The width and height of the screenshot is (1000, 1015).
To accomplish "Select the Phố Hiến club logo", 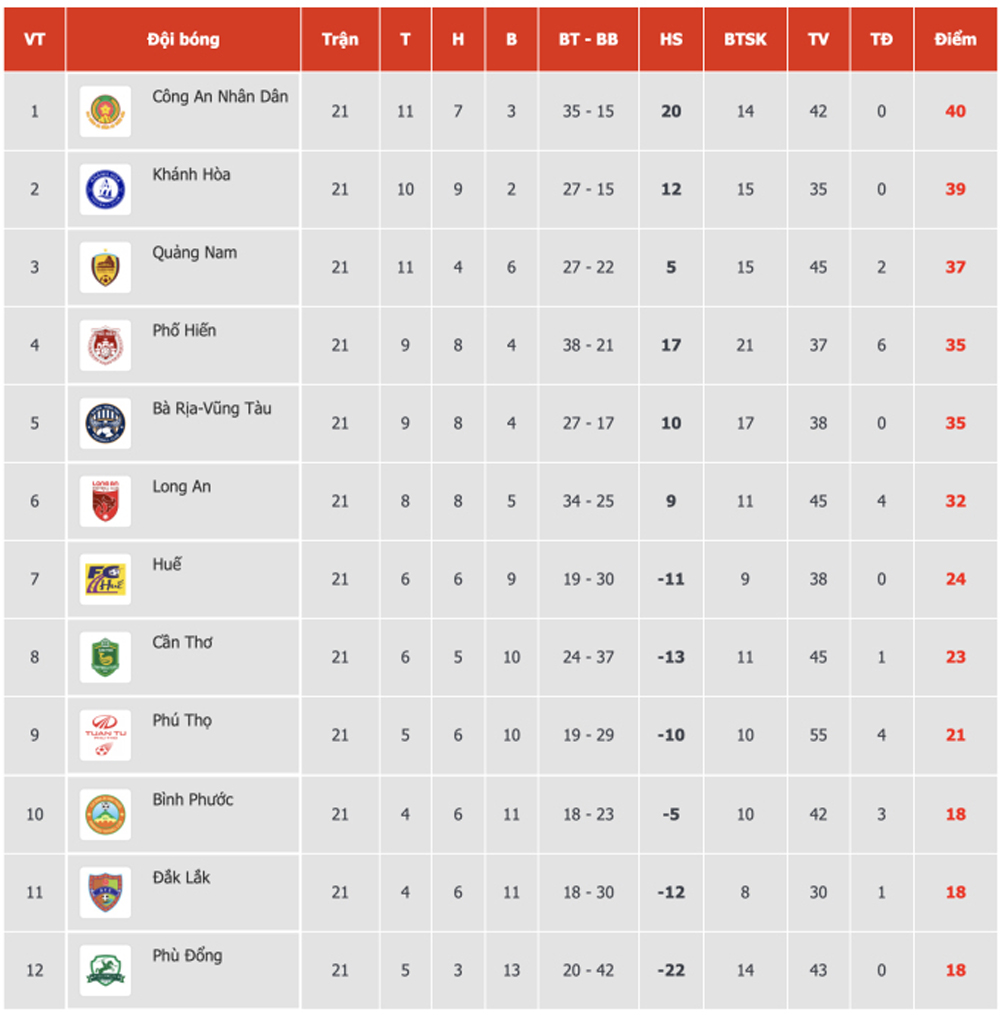I will tap(106, 346).
